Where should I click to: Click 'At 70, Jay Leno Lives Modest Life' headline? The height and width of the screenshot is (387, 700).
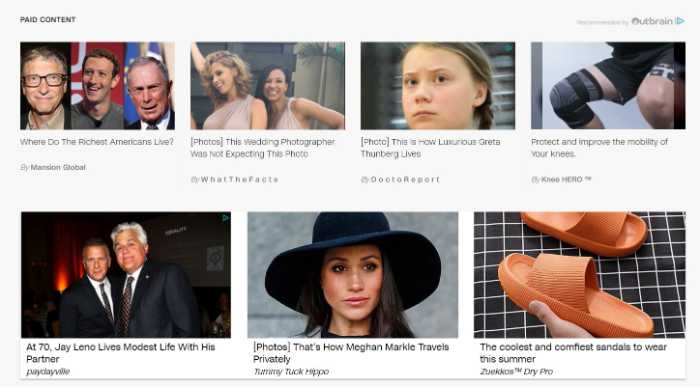coord(121,353)
